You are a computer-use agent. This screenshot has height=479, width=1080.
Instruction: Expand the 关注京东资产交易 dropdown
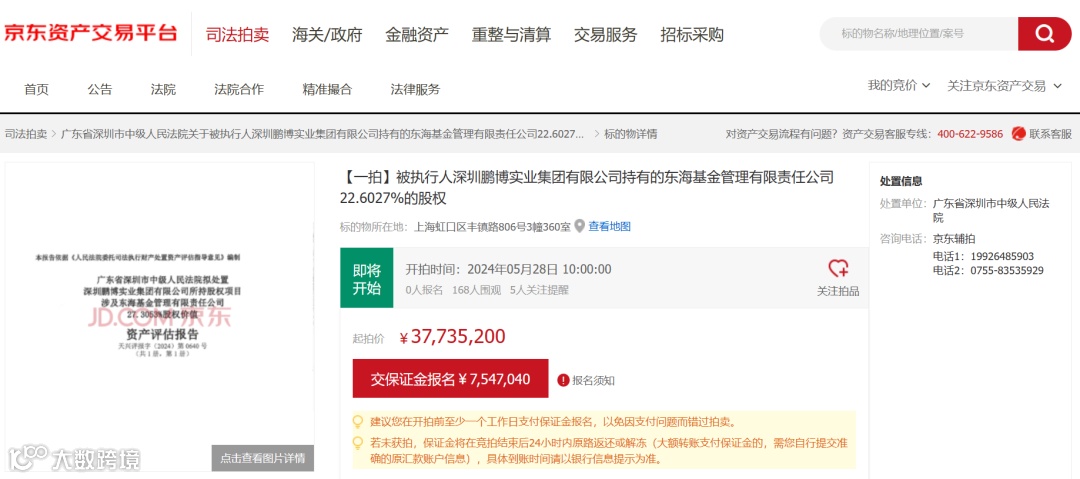click(x=1005, y=85)
